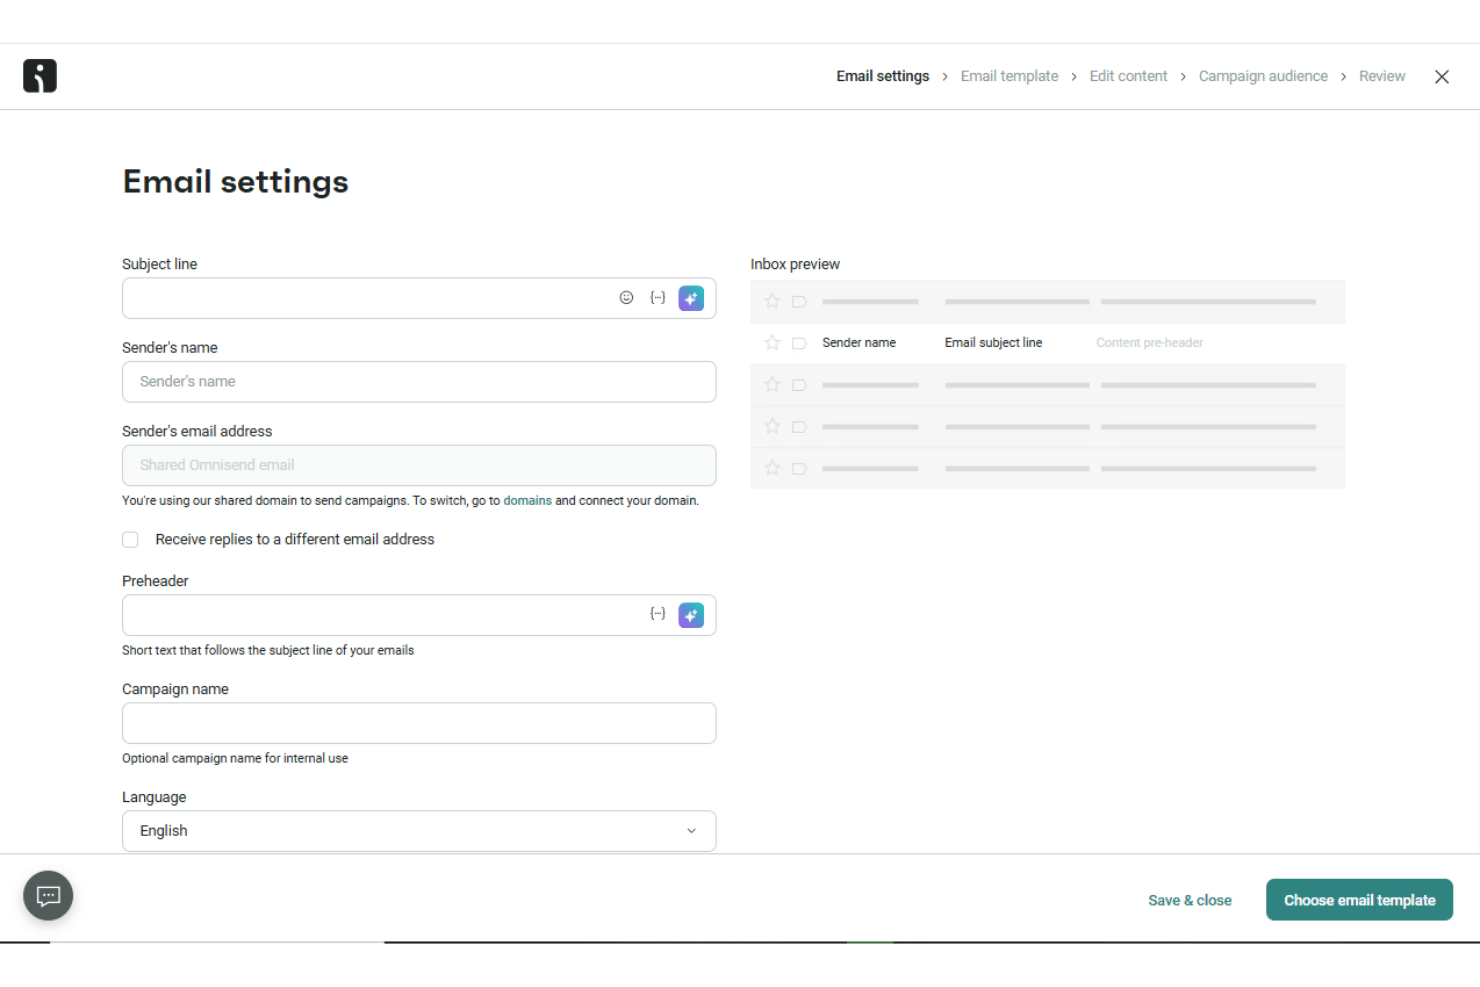Go to Review step
1480x987 pixels.
(x=1382, y=76)
